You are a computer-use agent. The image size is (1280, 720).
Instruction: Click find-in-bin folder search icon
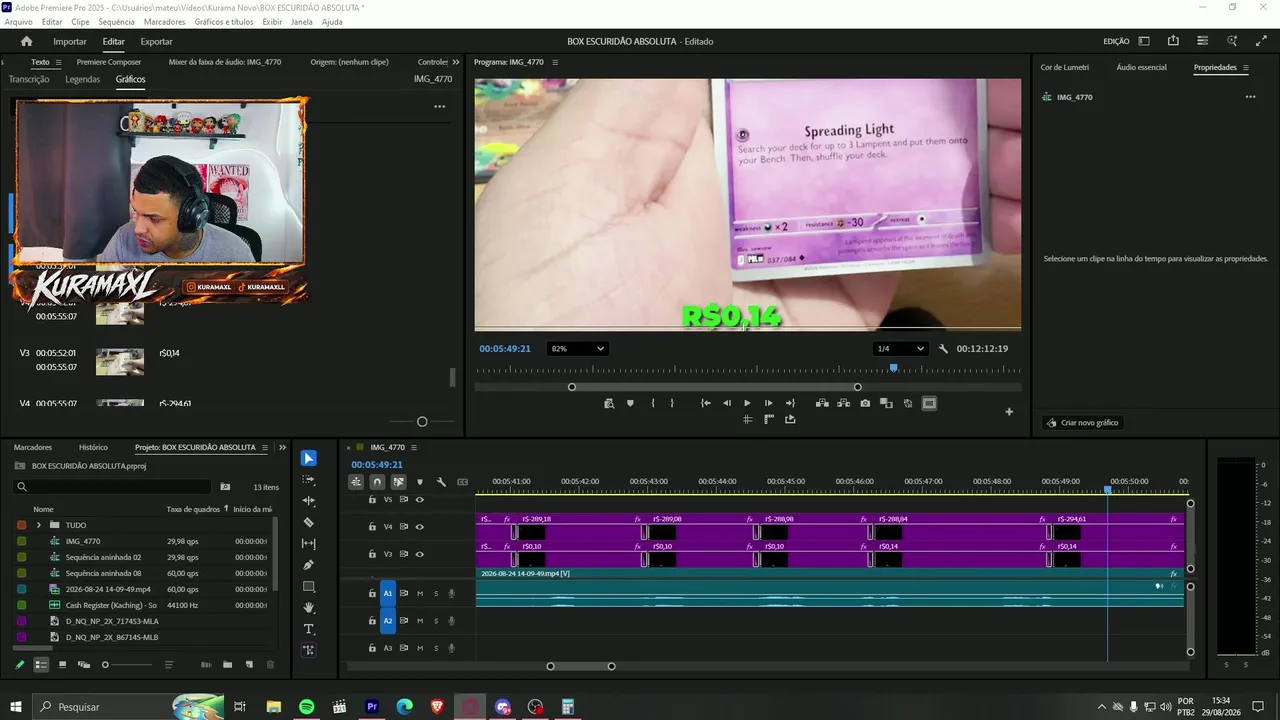pyautogui.click(x=225, y=487)
